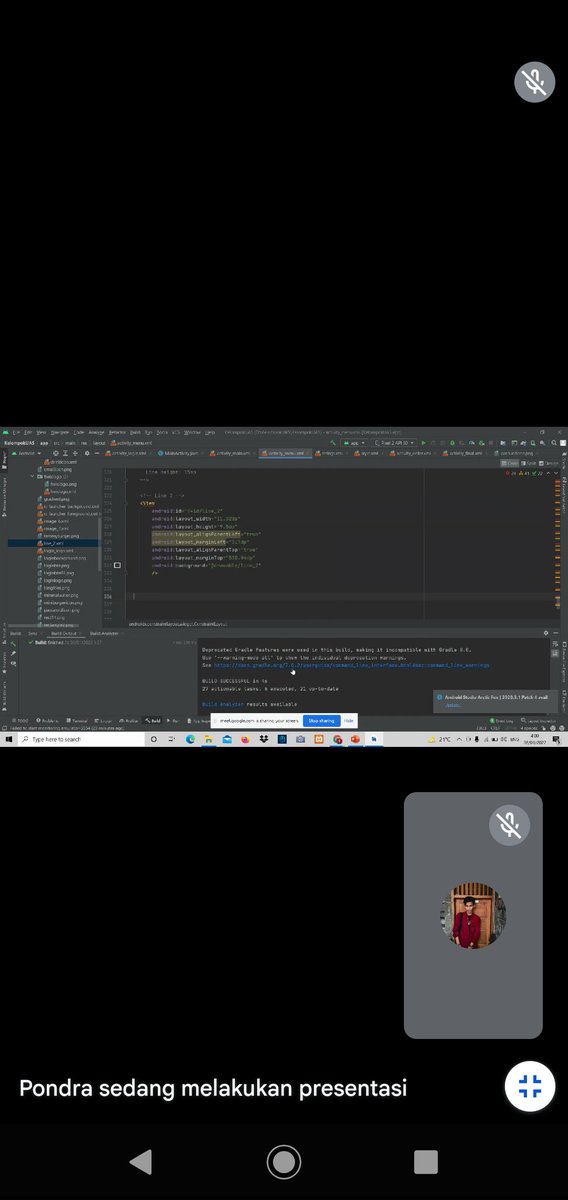Open the Sync tab in Build panel
The width and height of the screenshot is (568, 1200).
(x=33, y=633)
